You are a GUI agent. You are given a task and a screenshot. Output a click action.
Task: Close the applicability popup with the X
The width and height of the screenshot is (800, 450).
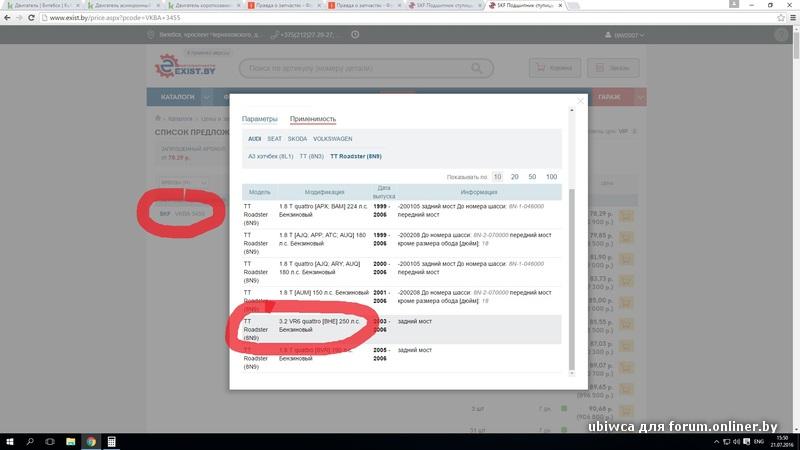[580, 101]
